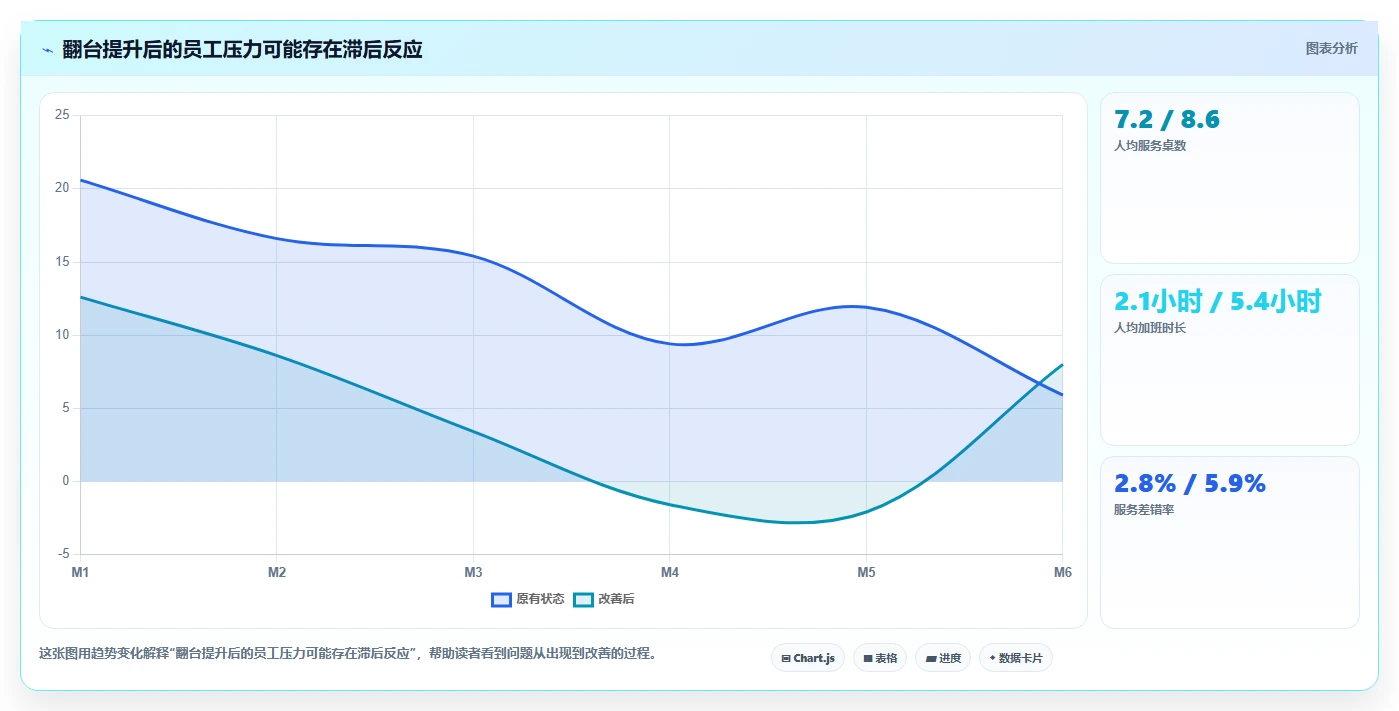
Task: Open the 人均加班时长 stat card
Action: 1230,360
